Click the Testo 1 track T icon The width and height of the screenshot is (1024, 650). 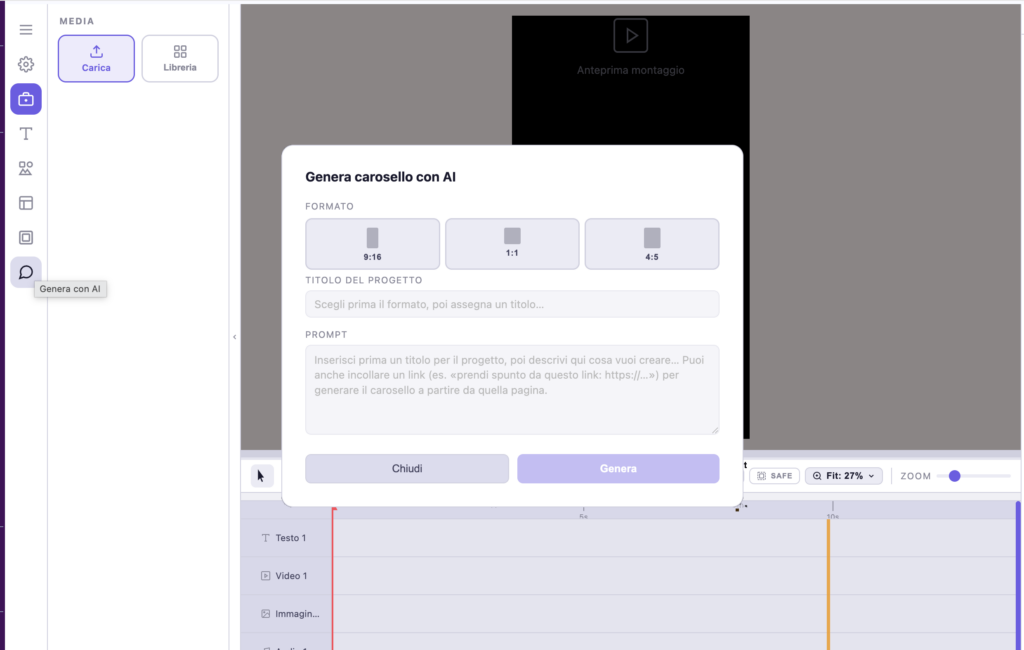coord(265,538)
